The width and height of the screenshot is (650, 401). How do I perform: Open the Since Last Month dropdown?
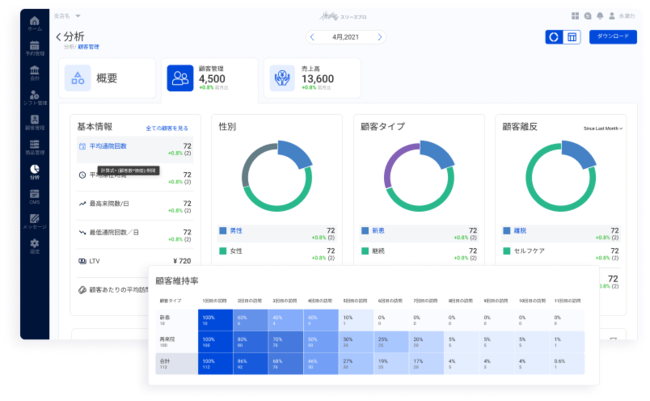point(603,129)
